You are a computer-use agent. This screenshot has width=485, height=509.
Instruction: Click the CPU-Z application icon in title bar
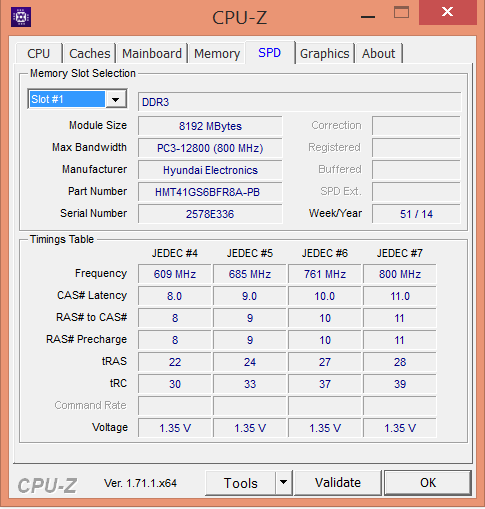(x=21, y=17)
